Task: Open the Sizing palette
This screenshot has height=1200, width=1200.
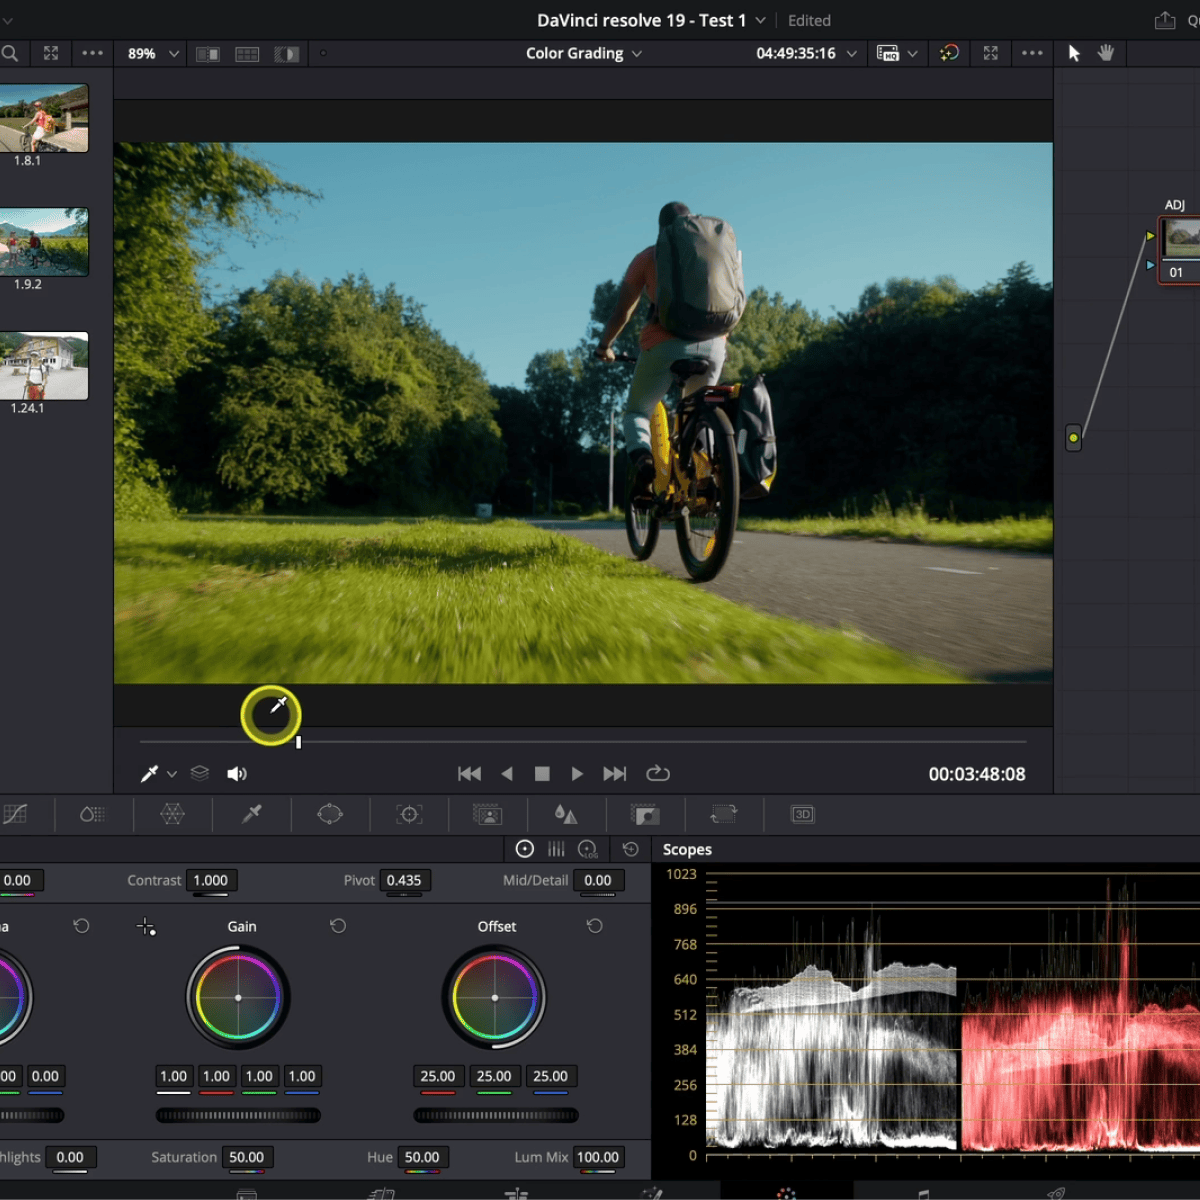Action: 723,814
